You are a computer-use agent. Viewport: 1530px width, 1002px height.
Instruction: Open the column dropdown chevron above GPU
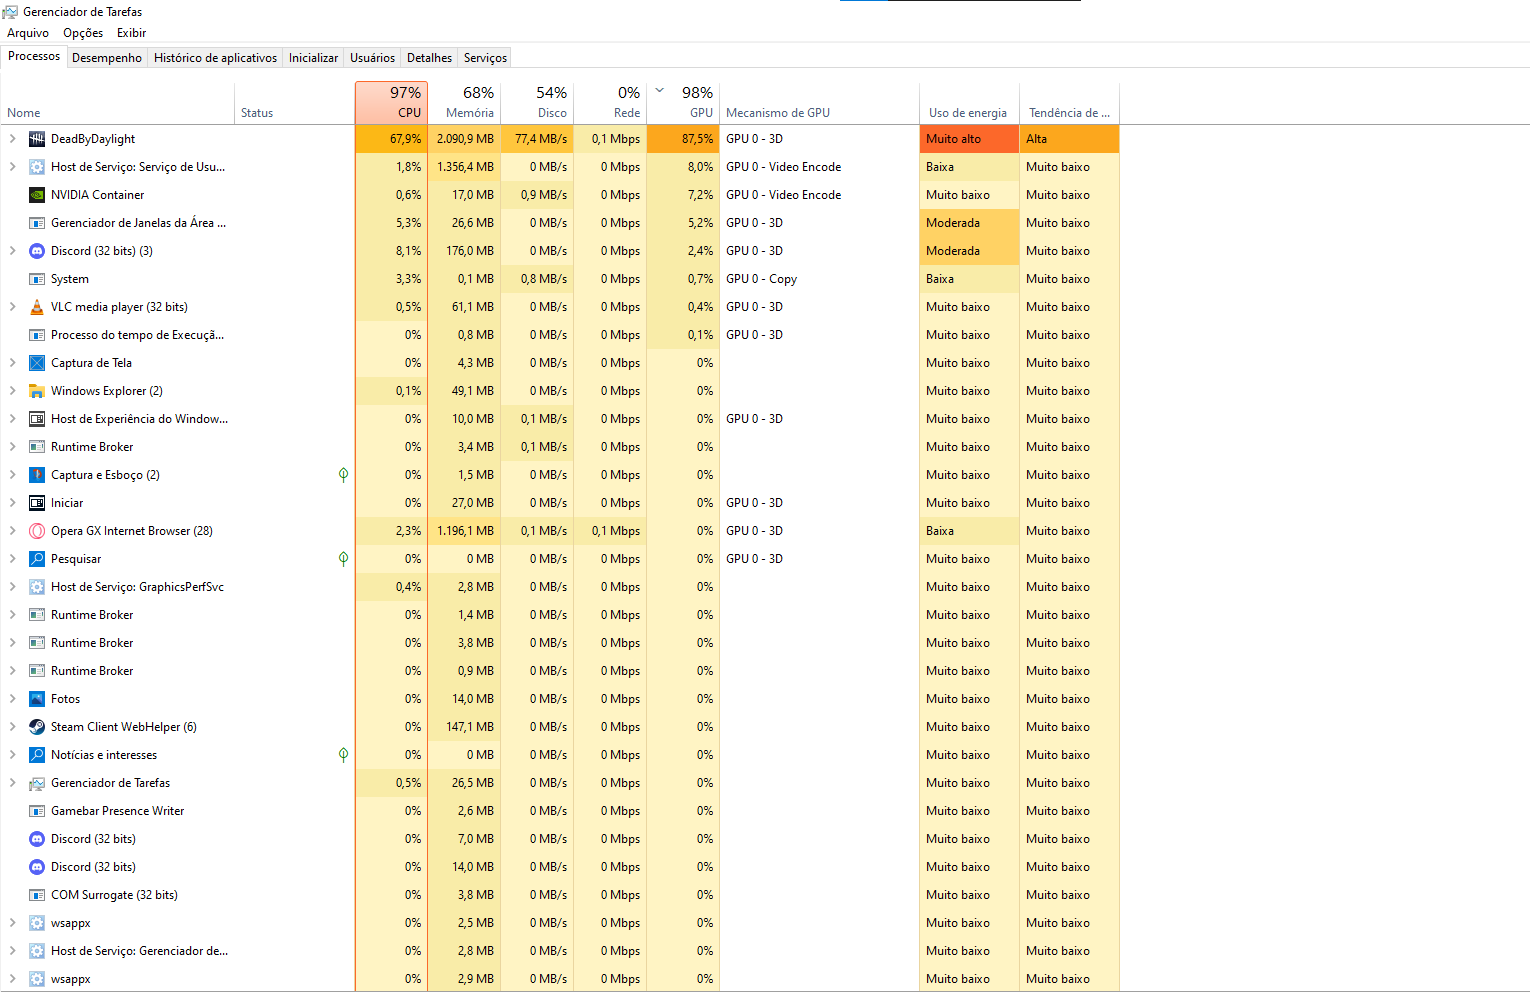[660, 91]
